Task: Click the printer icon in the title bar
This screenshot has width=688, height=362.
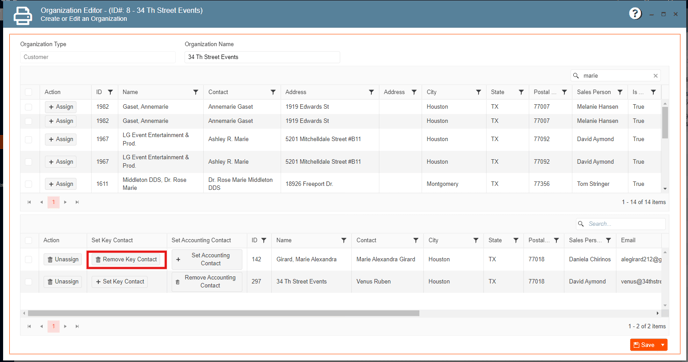Action: point(22,15)
